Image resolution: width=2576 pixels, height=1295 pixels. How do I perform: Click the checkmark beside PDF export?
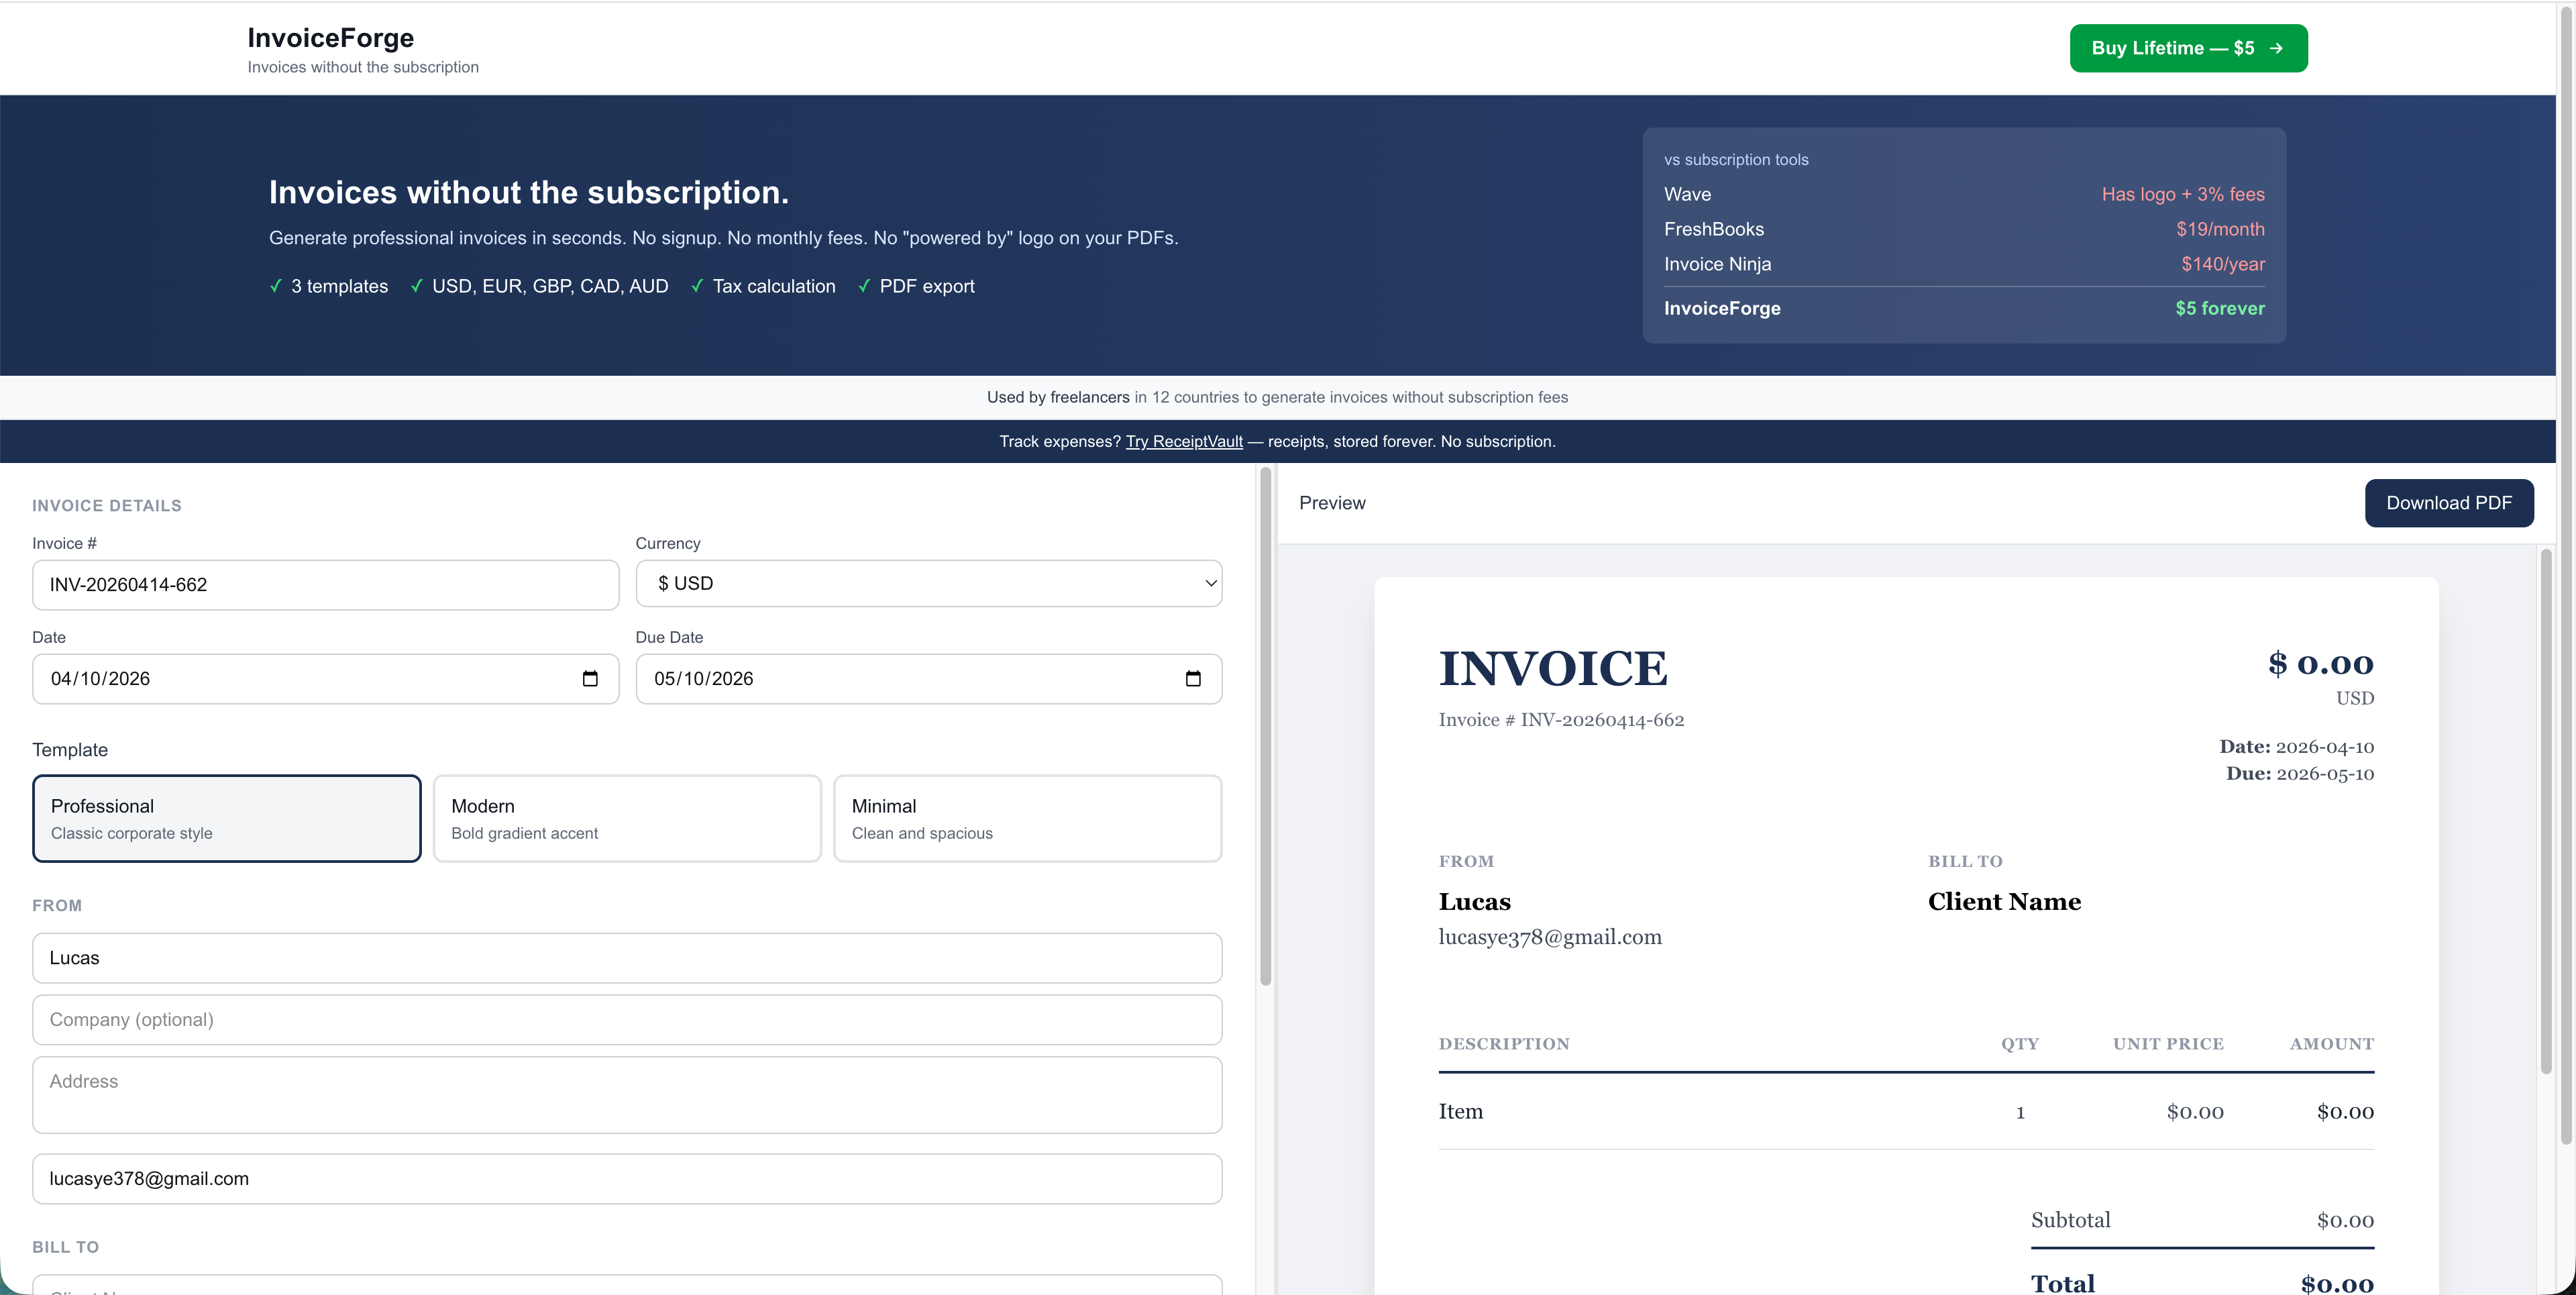point(864,286)
